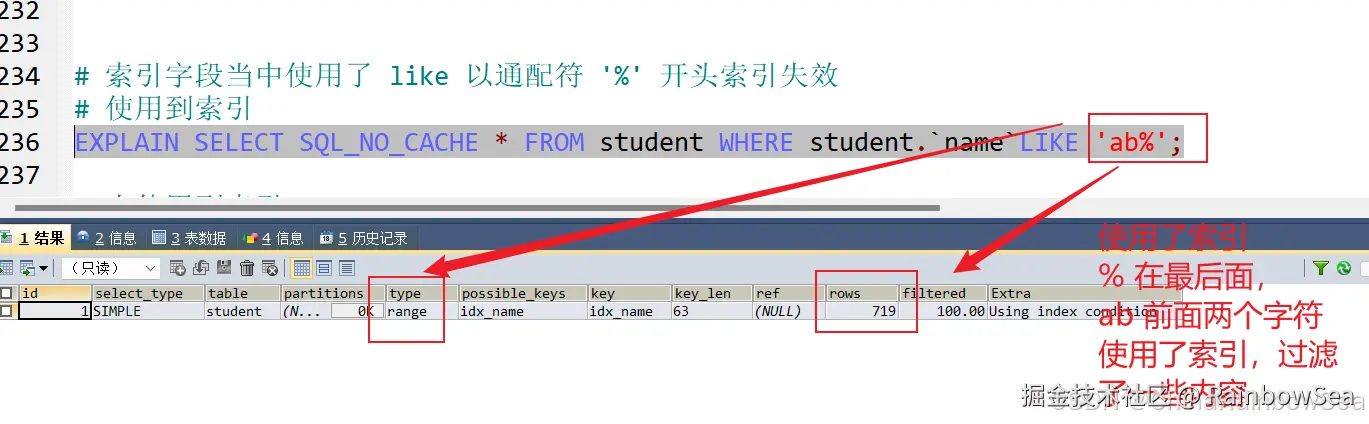Select the 63 cell under key_len
The height and width of the screenshot is (424, 1369).
pyautogui.click(x=712, y=311)
